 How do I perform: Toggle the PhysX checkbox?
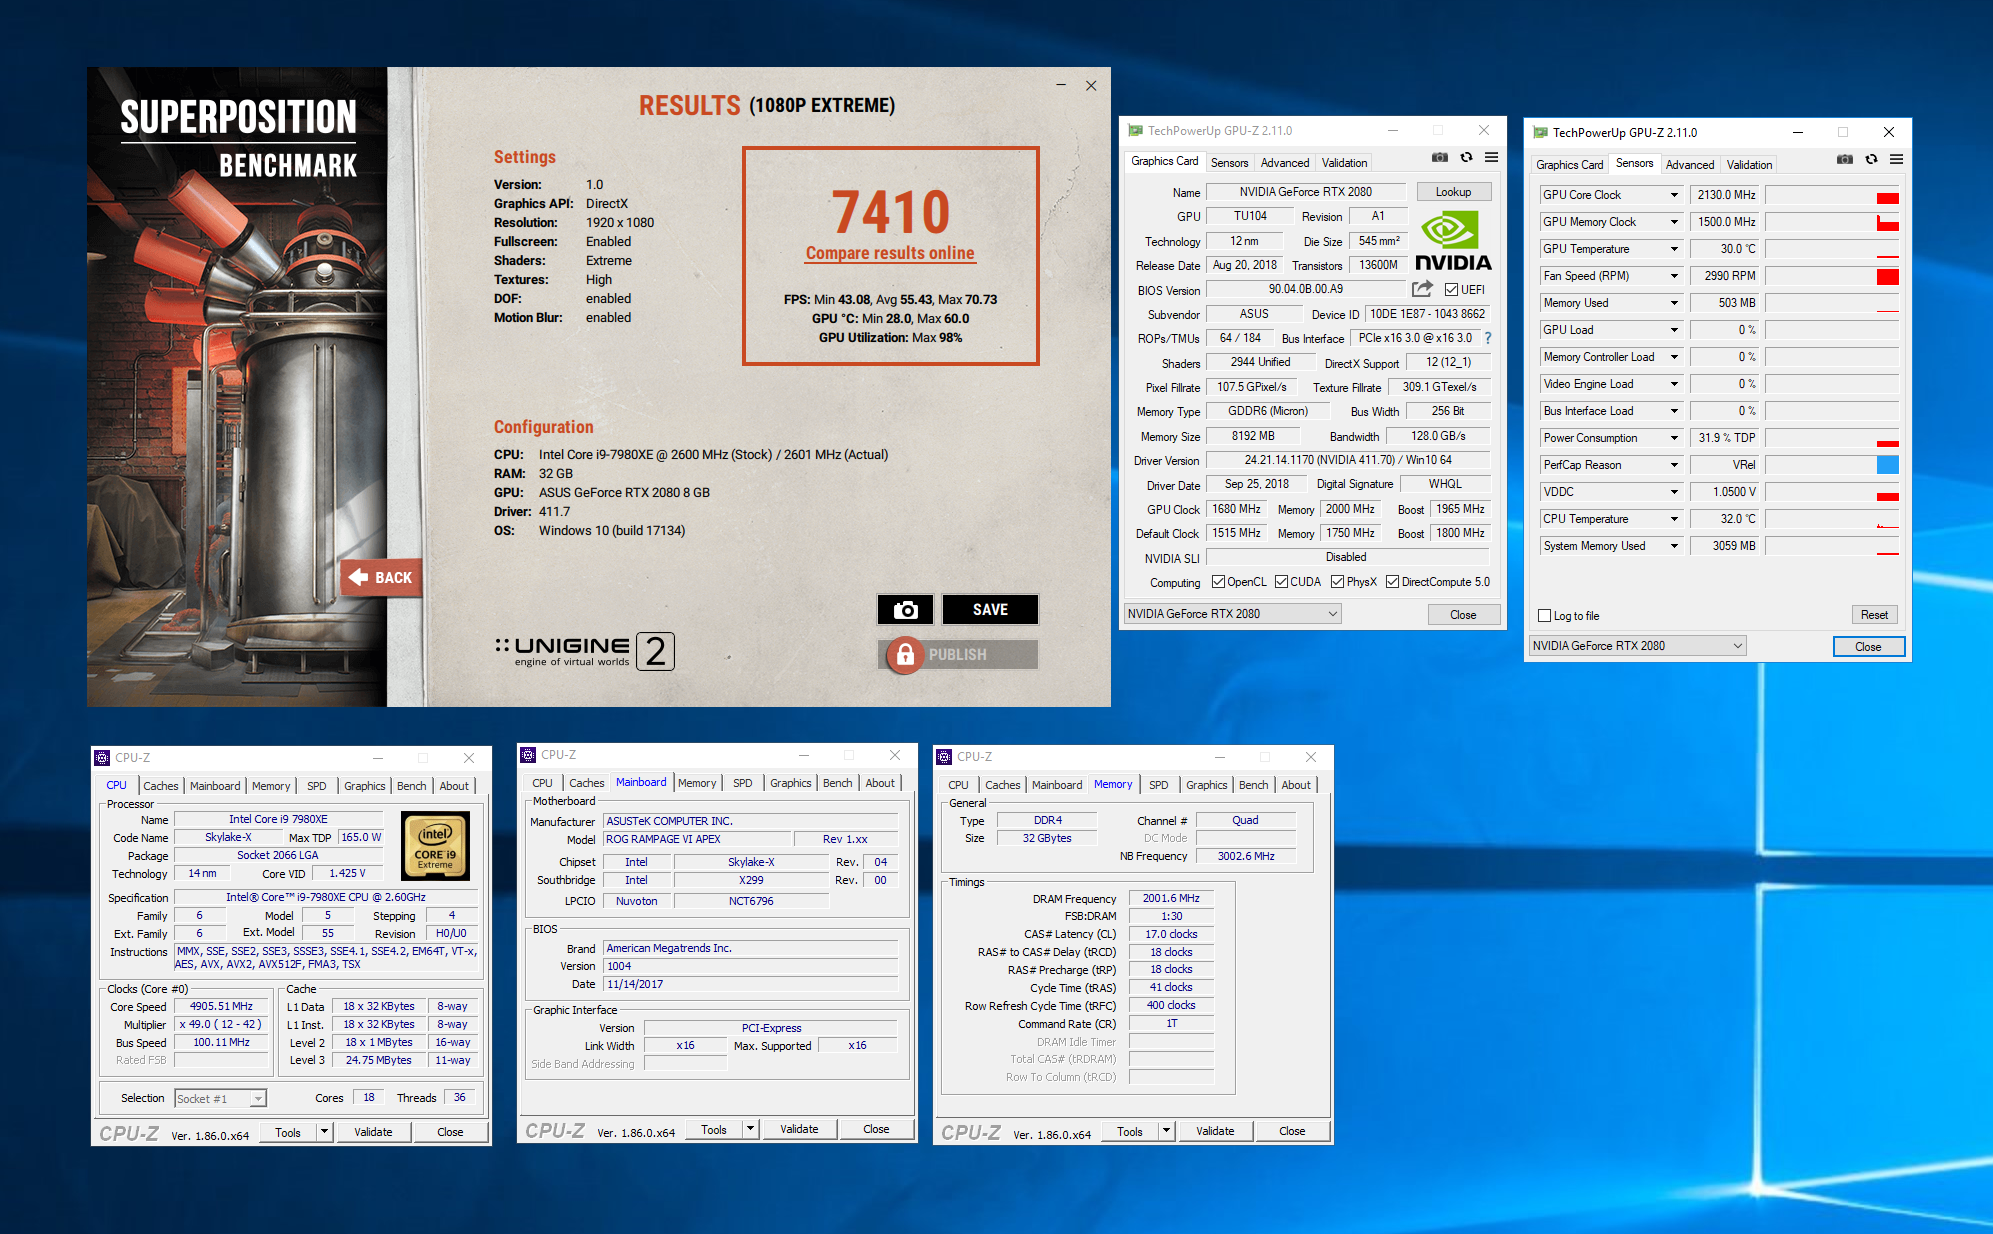pos(1337,582)
